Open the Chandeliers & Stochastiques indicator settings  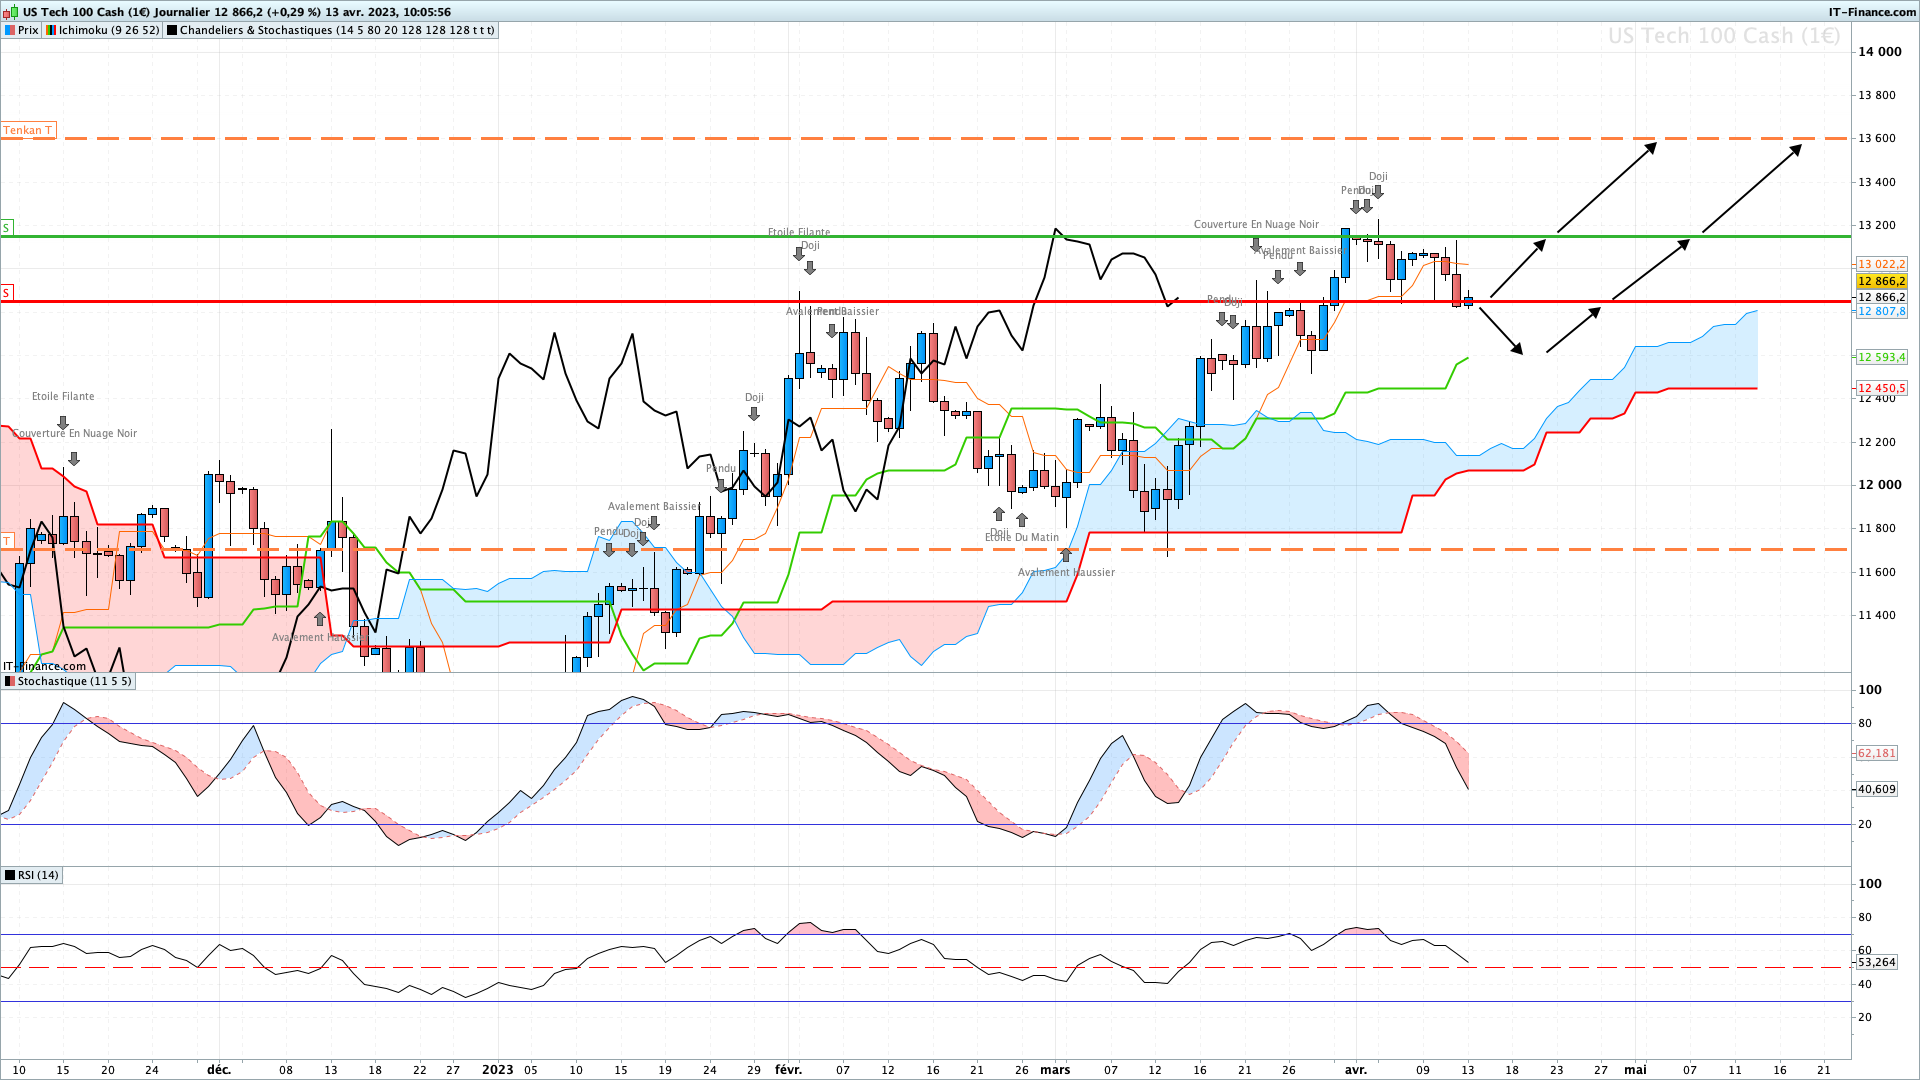336,30
